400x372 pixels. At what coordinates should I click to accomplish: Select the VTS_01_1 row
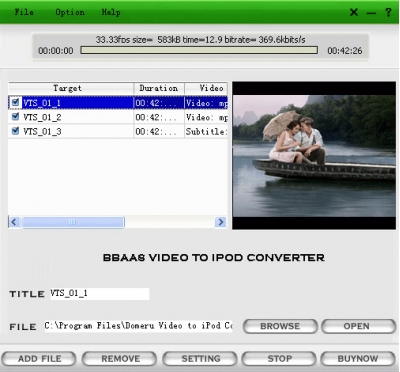(x=118, y=103)
